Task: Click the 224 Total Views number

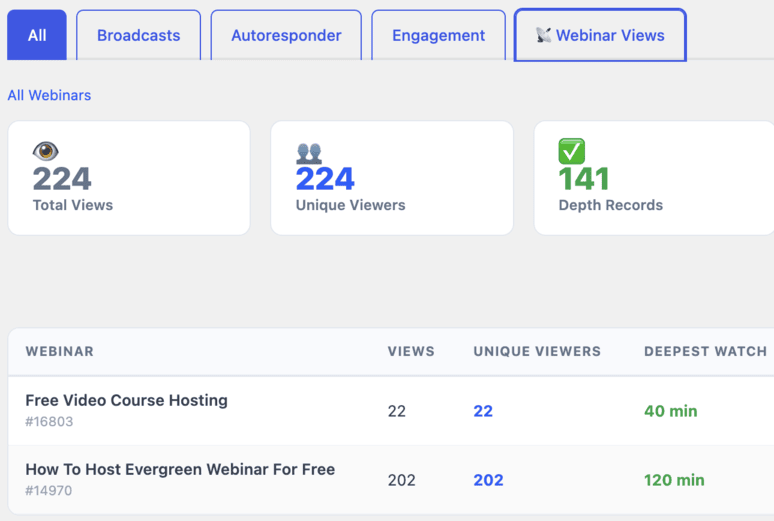Action: 62,179
